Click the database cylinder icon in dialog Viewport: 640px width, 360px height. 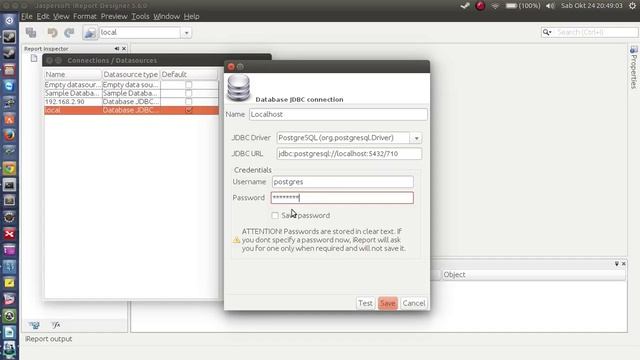pos(239,88)
